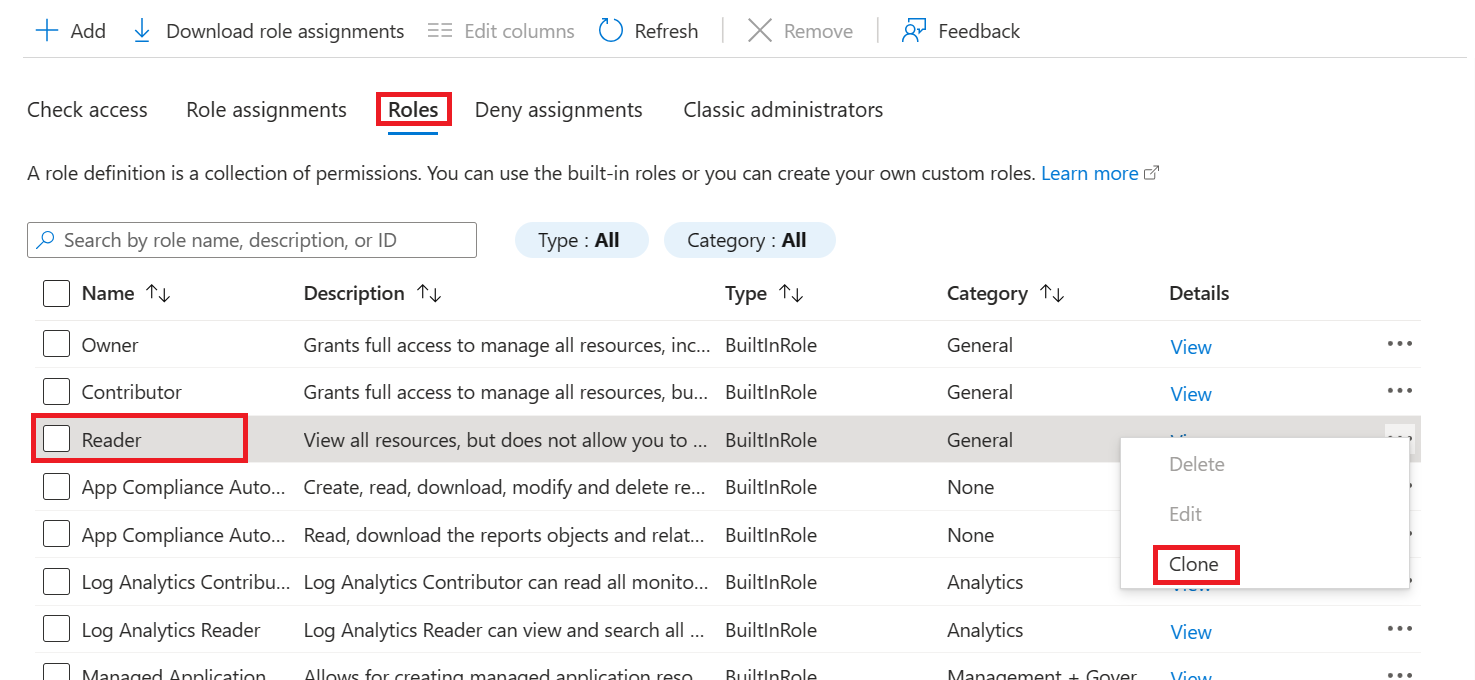1475x680 pixels.
Task: Sort roles by Name column arrows
Action: [x=158, y=294]
